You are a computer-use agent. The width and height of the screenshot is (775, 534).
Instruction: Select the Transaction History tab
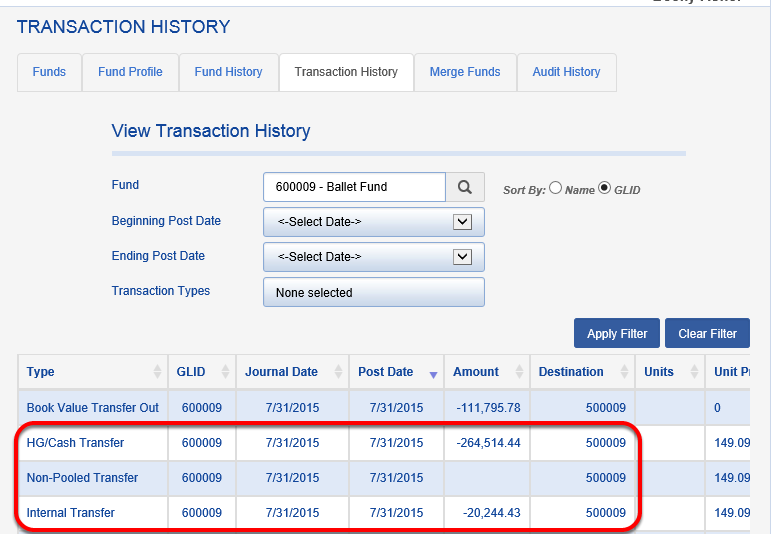[x=346, y=72]
